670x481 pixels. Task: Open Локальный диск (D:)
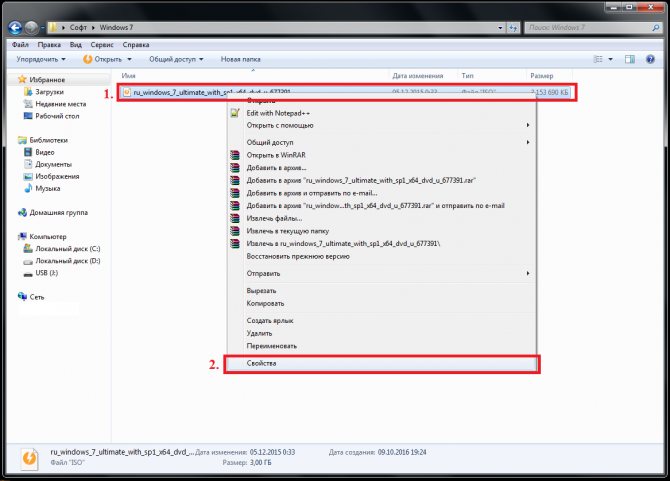click(68, 261)
